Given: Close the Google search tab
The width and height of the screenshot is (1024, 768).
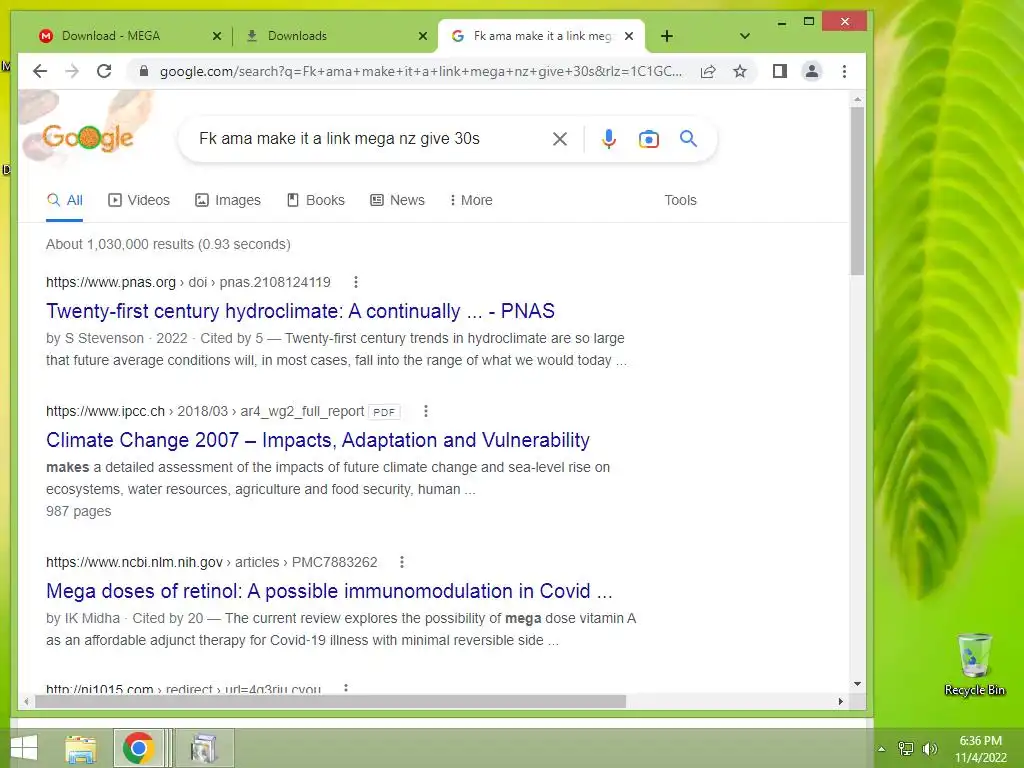Looking at the screenshot, I should [x=629, y=36].
